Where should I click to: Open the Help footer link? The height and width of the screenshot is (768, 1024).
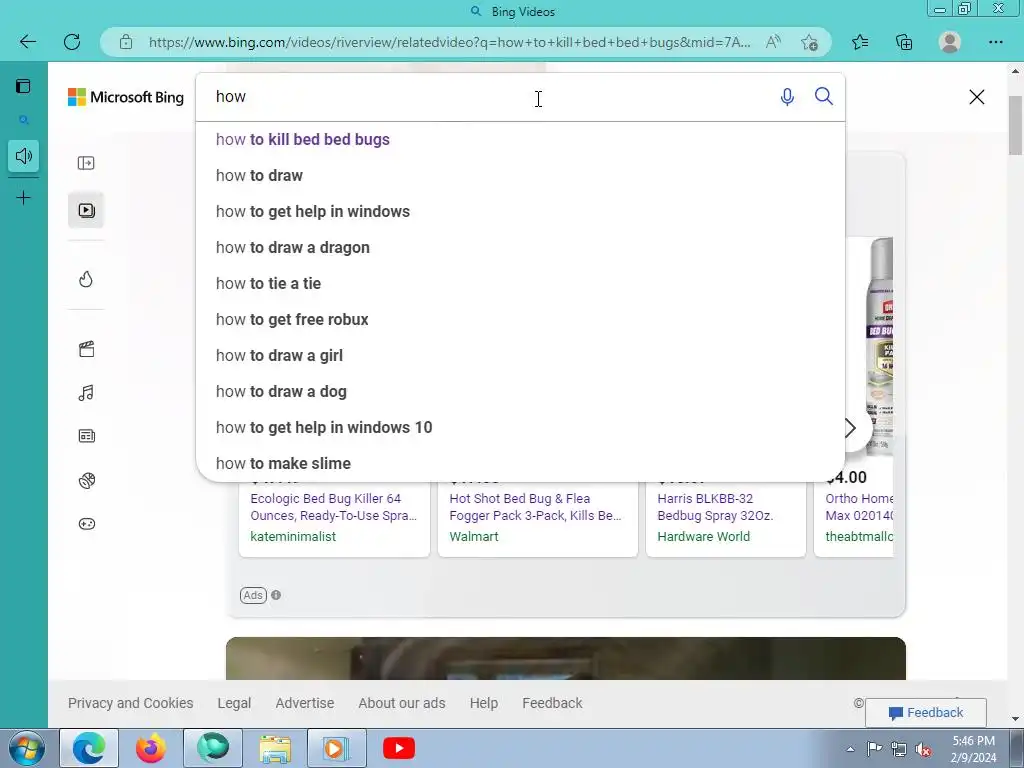pos(483,703)
